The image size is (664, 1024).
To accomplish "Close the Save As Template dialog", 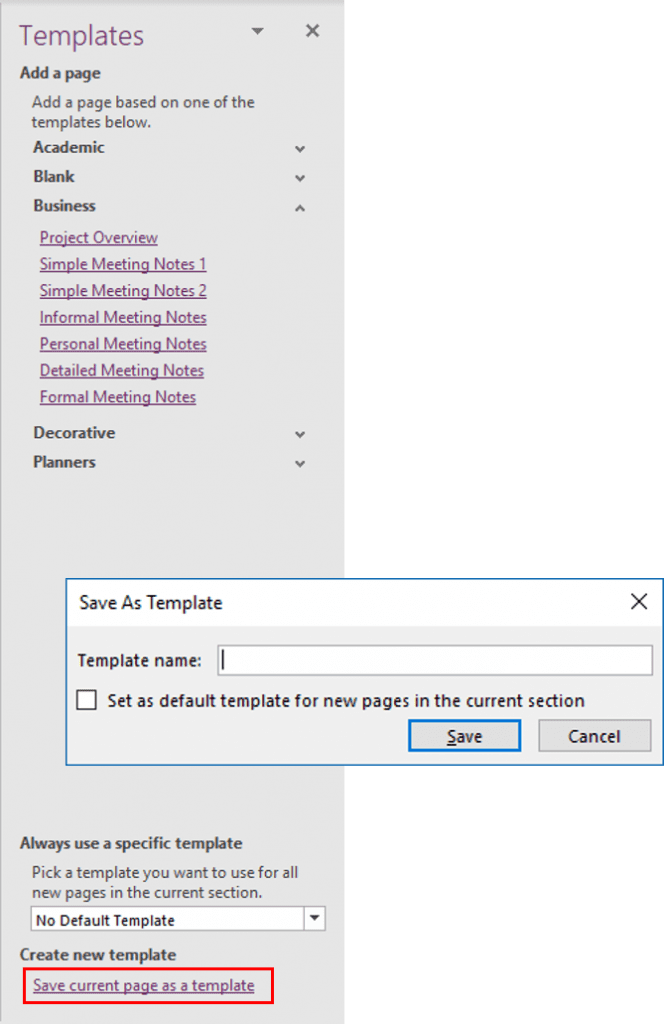I will click(638, 601).
